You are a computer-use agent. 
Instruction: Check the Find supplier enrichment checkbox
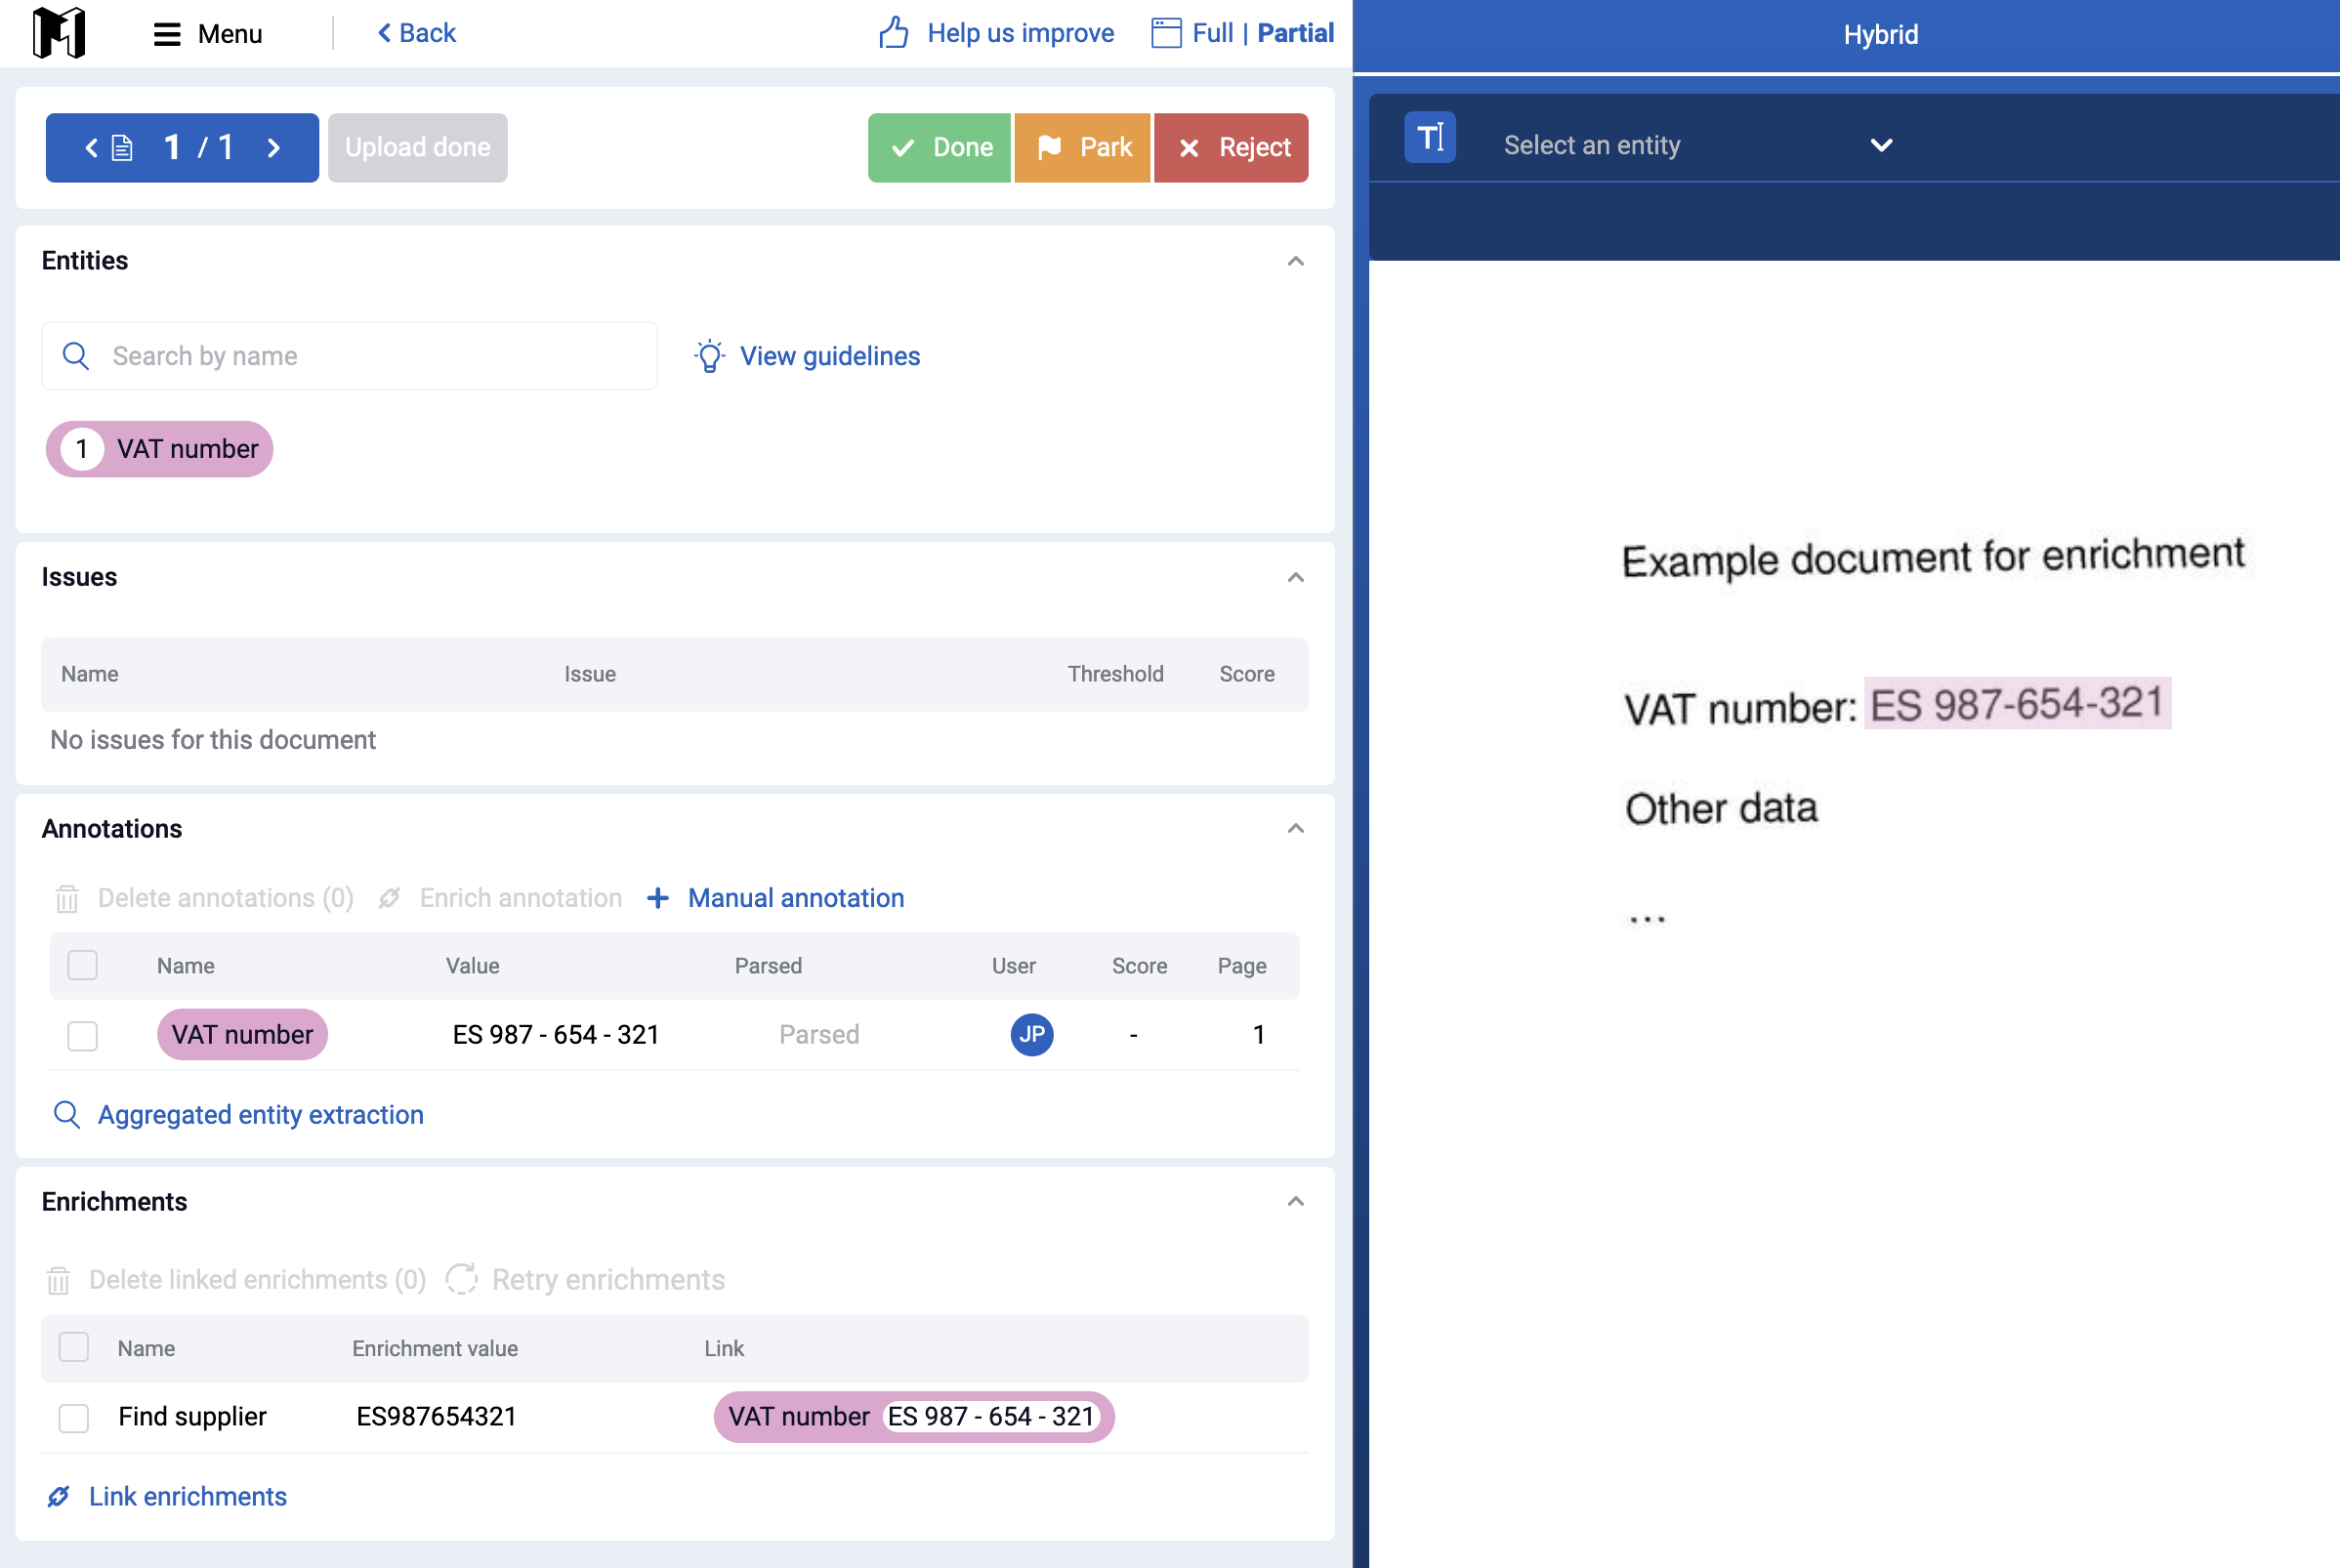point(73,1417)
